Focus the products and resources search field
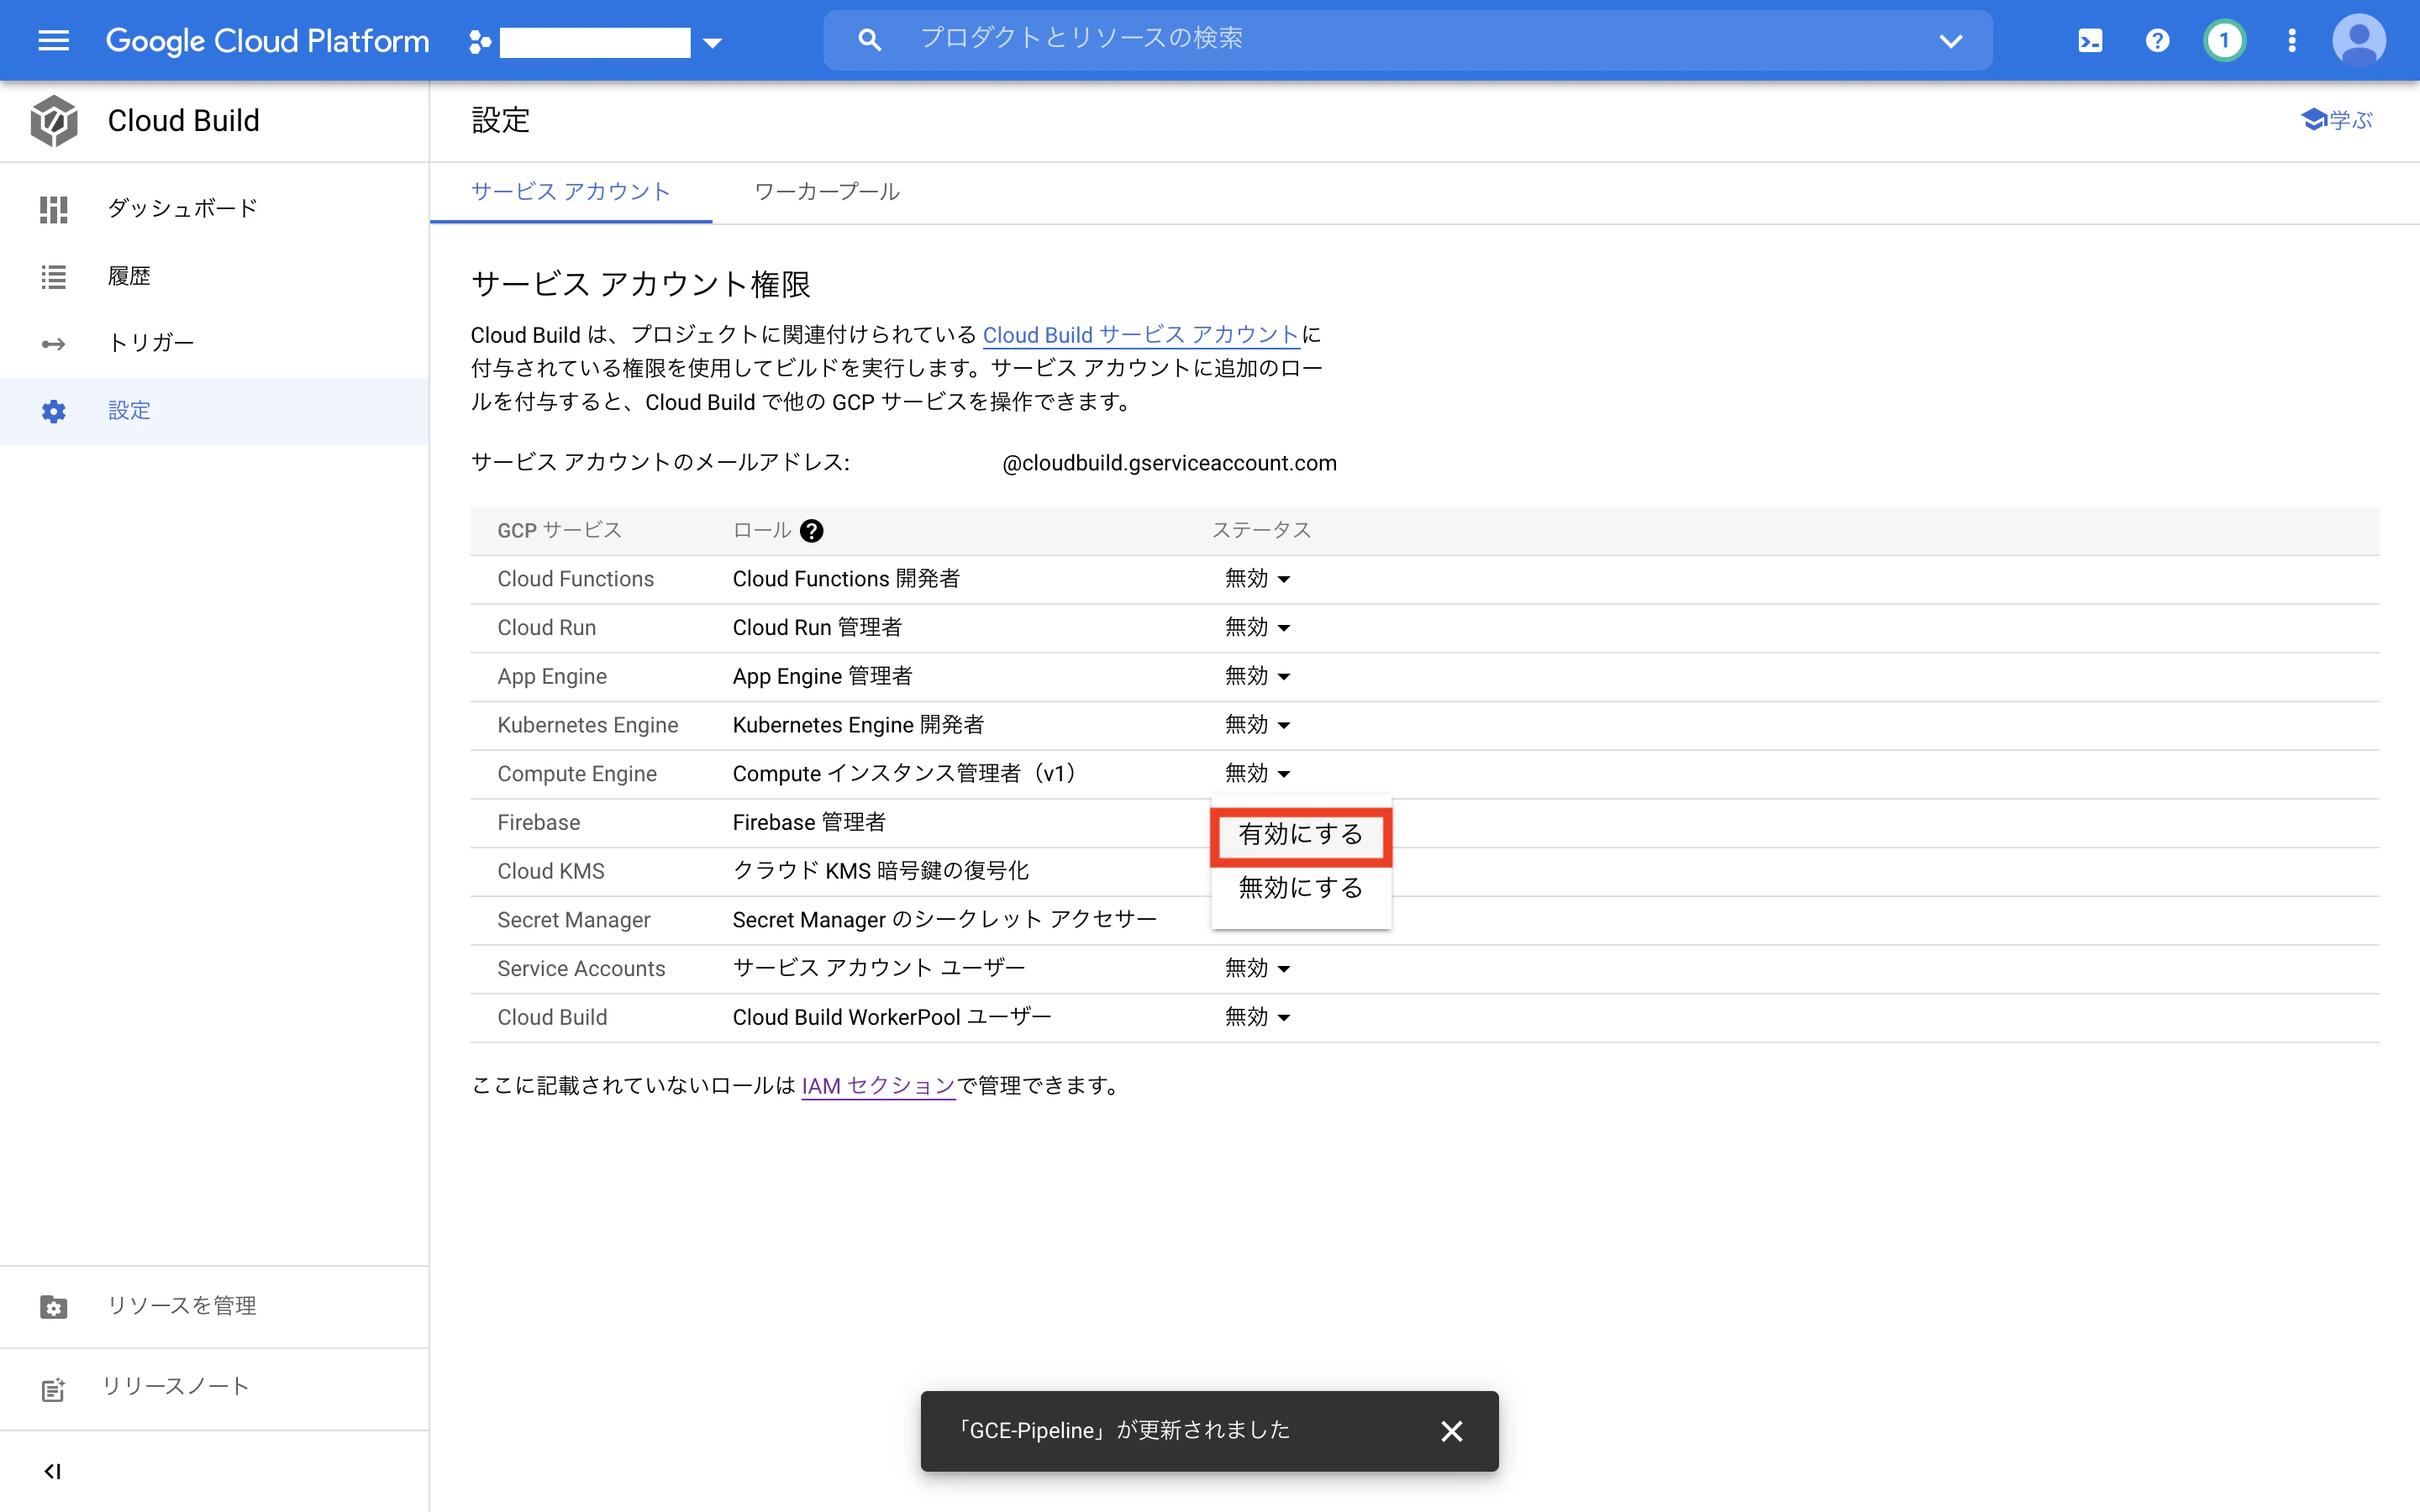Viewport: 2420px width, 1512px height. (x=1408, y=40)
